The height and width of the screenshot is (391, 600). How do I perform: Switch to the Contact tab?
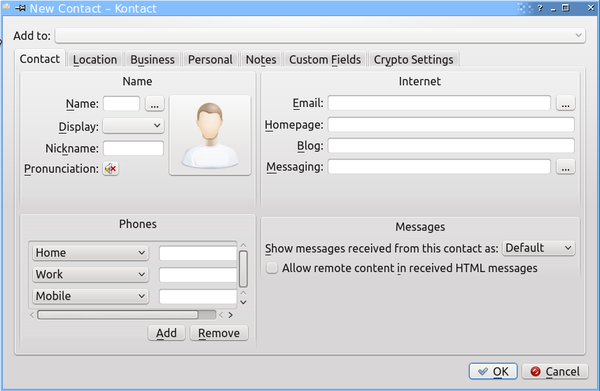pos(40,59)
